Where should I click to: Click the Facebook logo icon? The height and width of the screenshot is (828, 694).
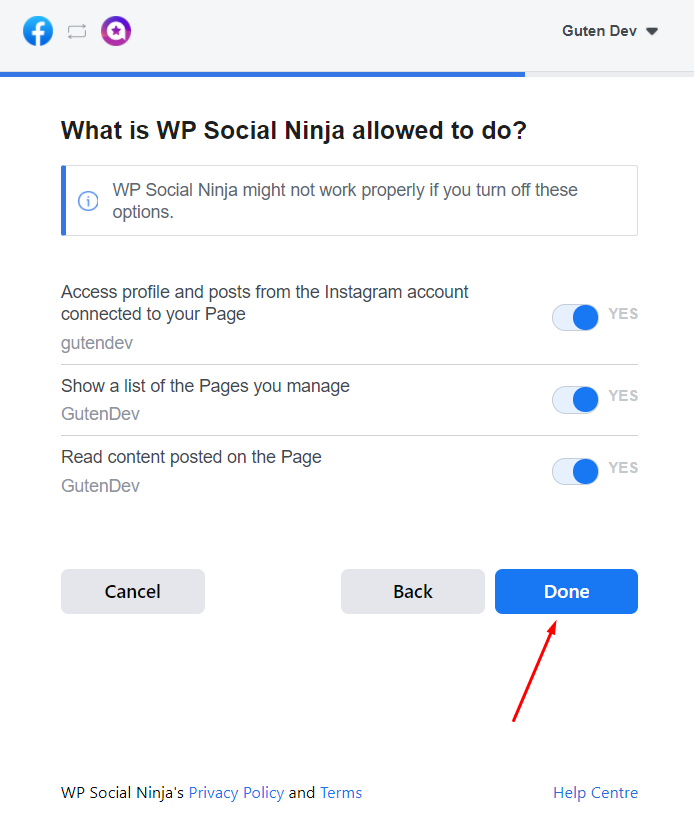point(38,31)
